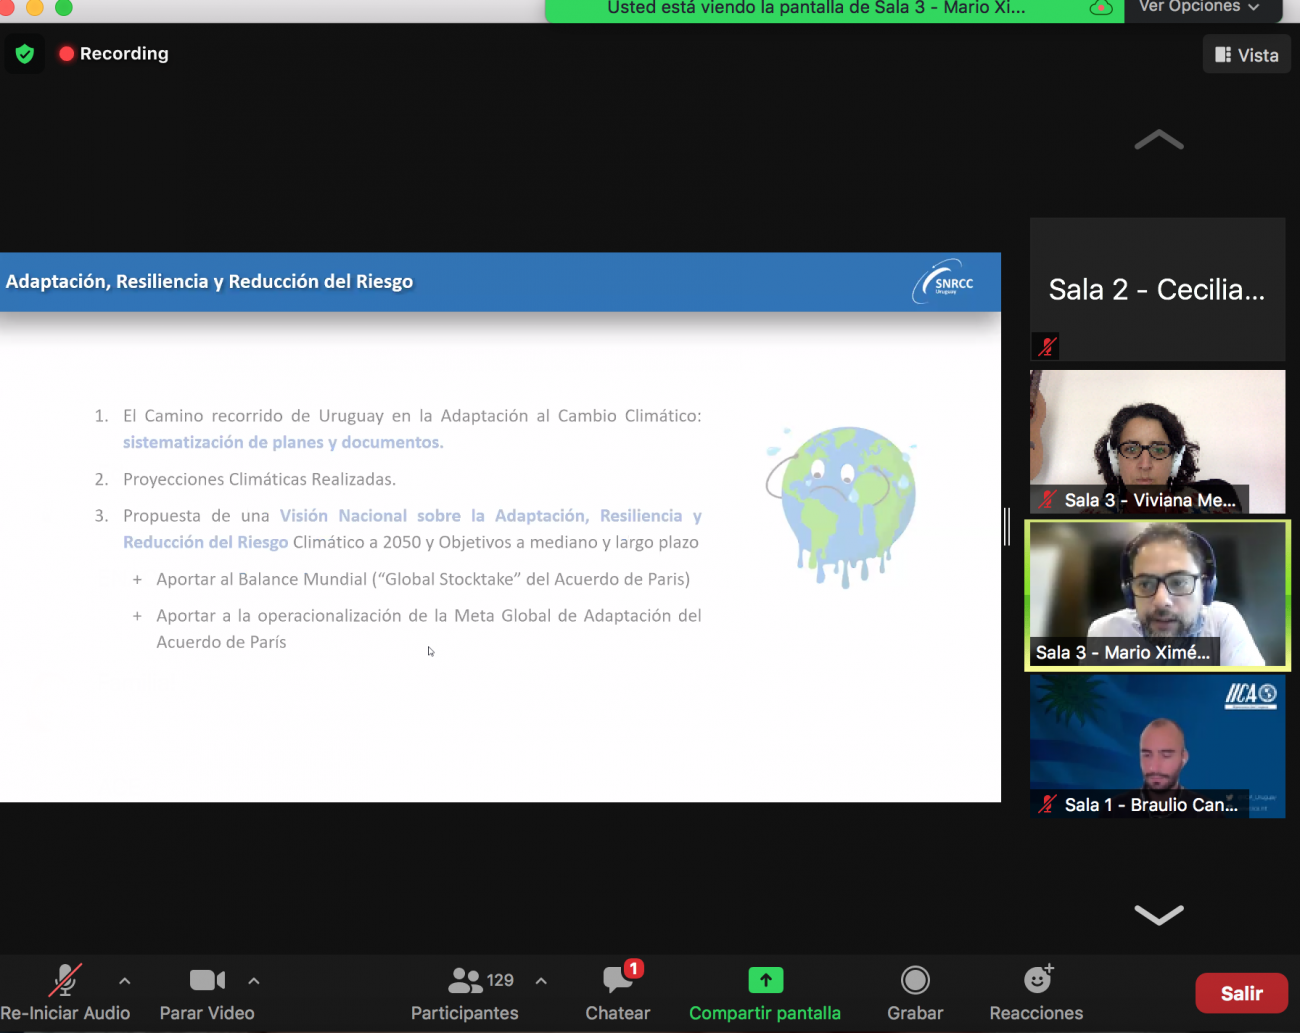Expand the participants options arrow
The height and width of the screenshot is (1033, 1300).
pyautogui.click(x=541, y=981)
